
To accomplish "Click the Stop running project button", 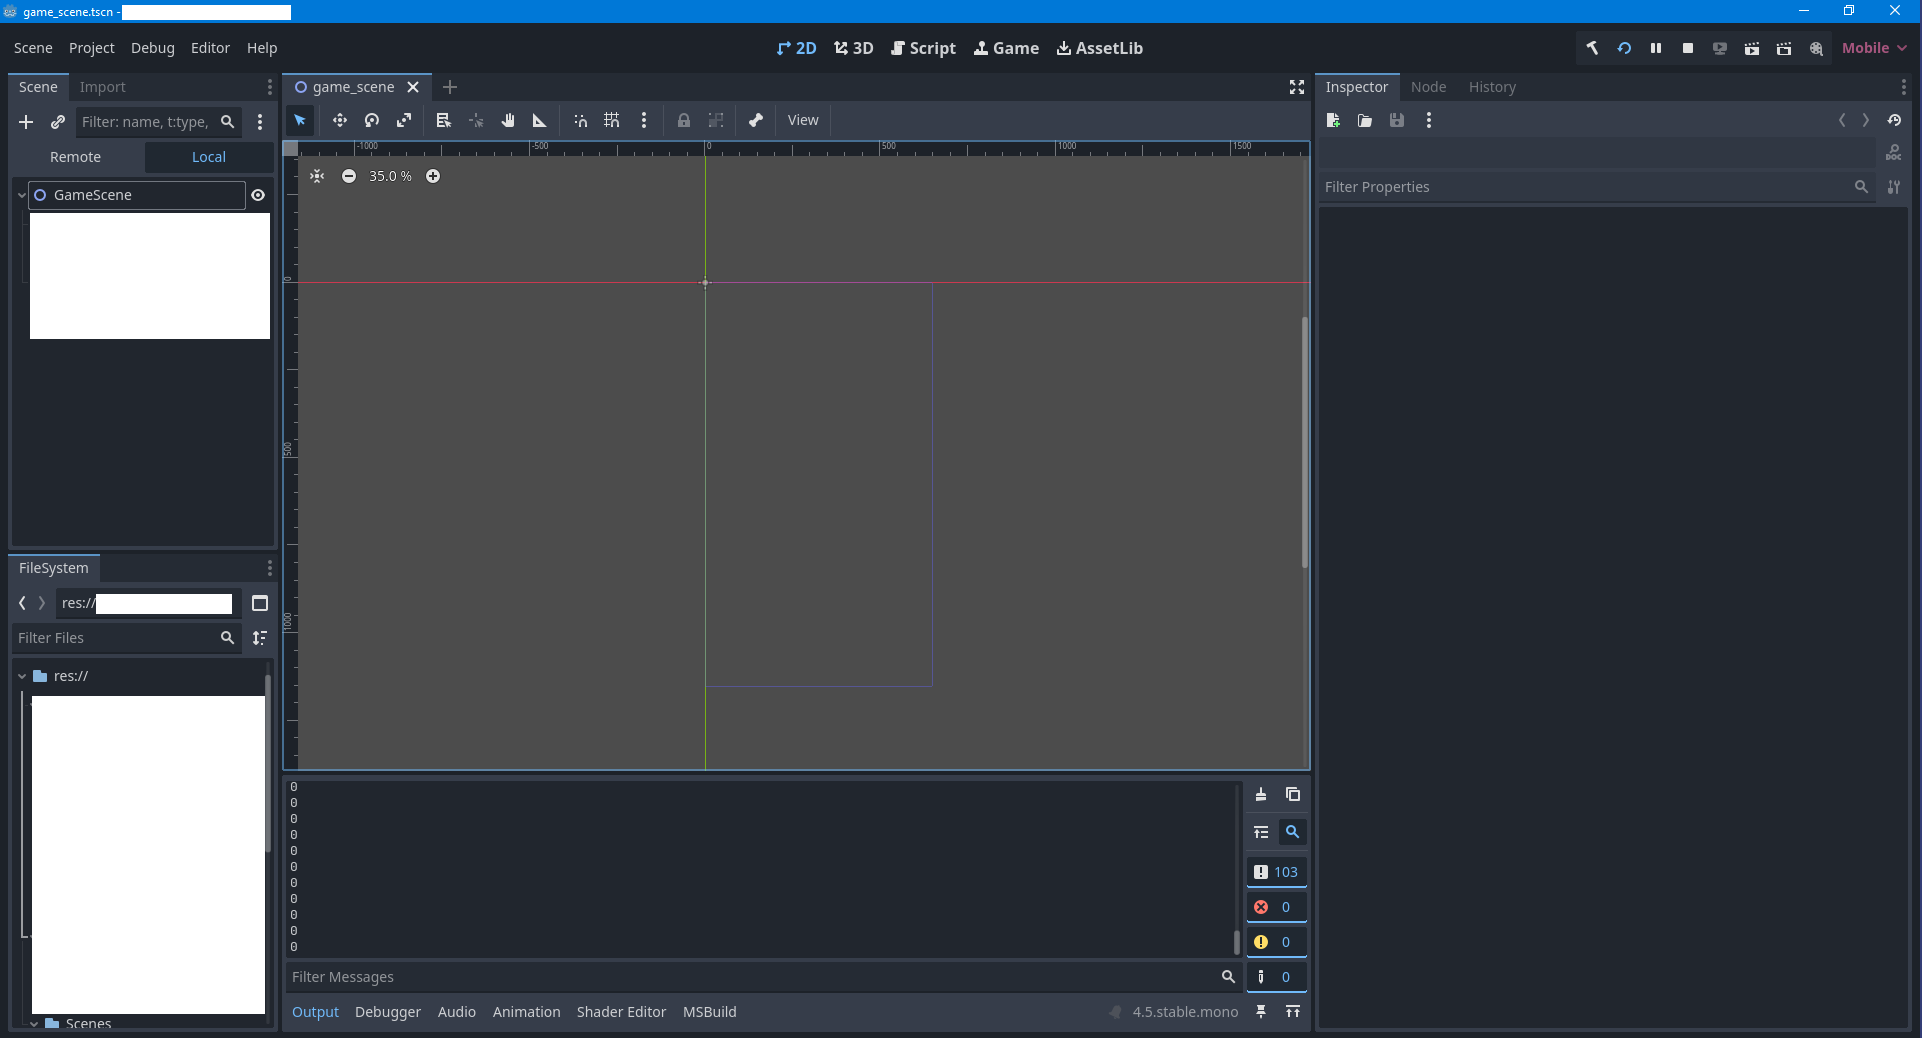I will click(1688, 48).
